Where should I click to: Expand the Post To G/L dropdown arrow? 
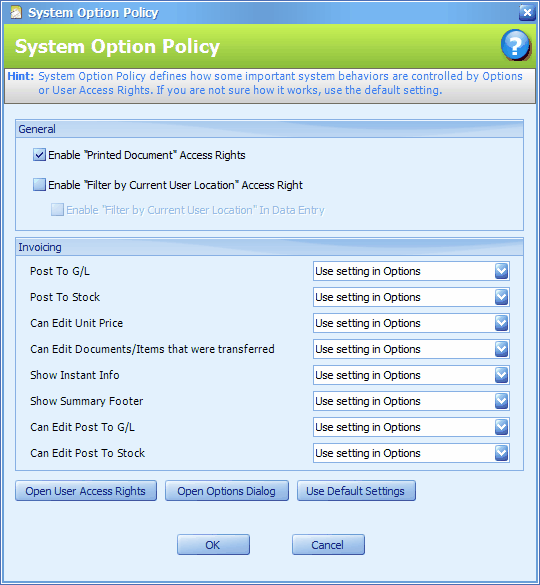tap(501, 271)
